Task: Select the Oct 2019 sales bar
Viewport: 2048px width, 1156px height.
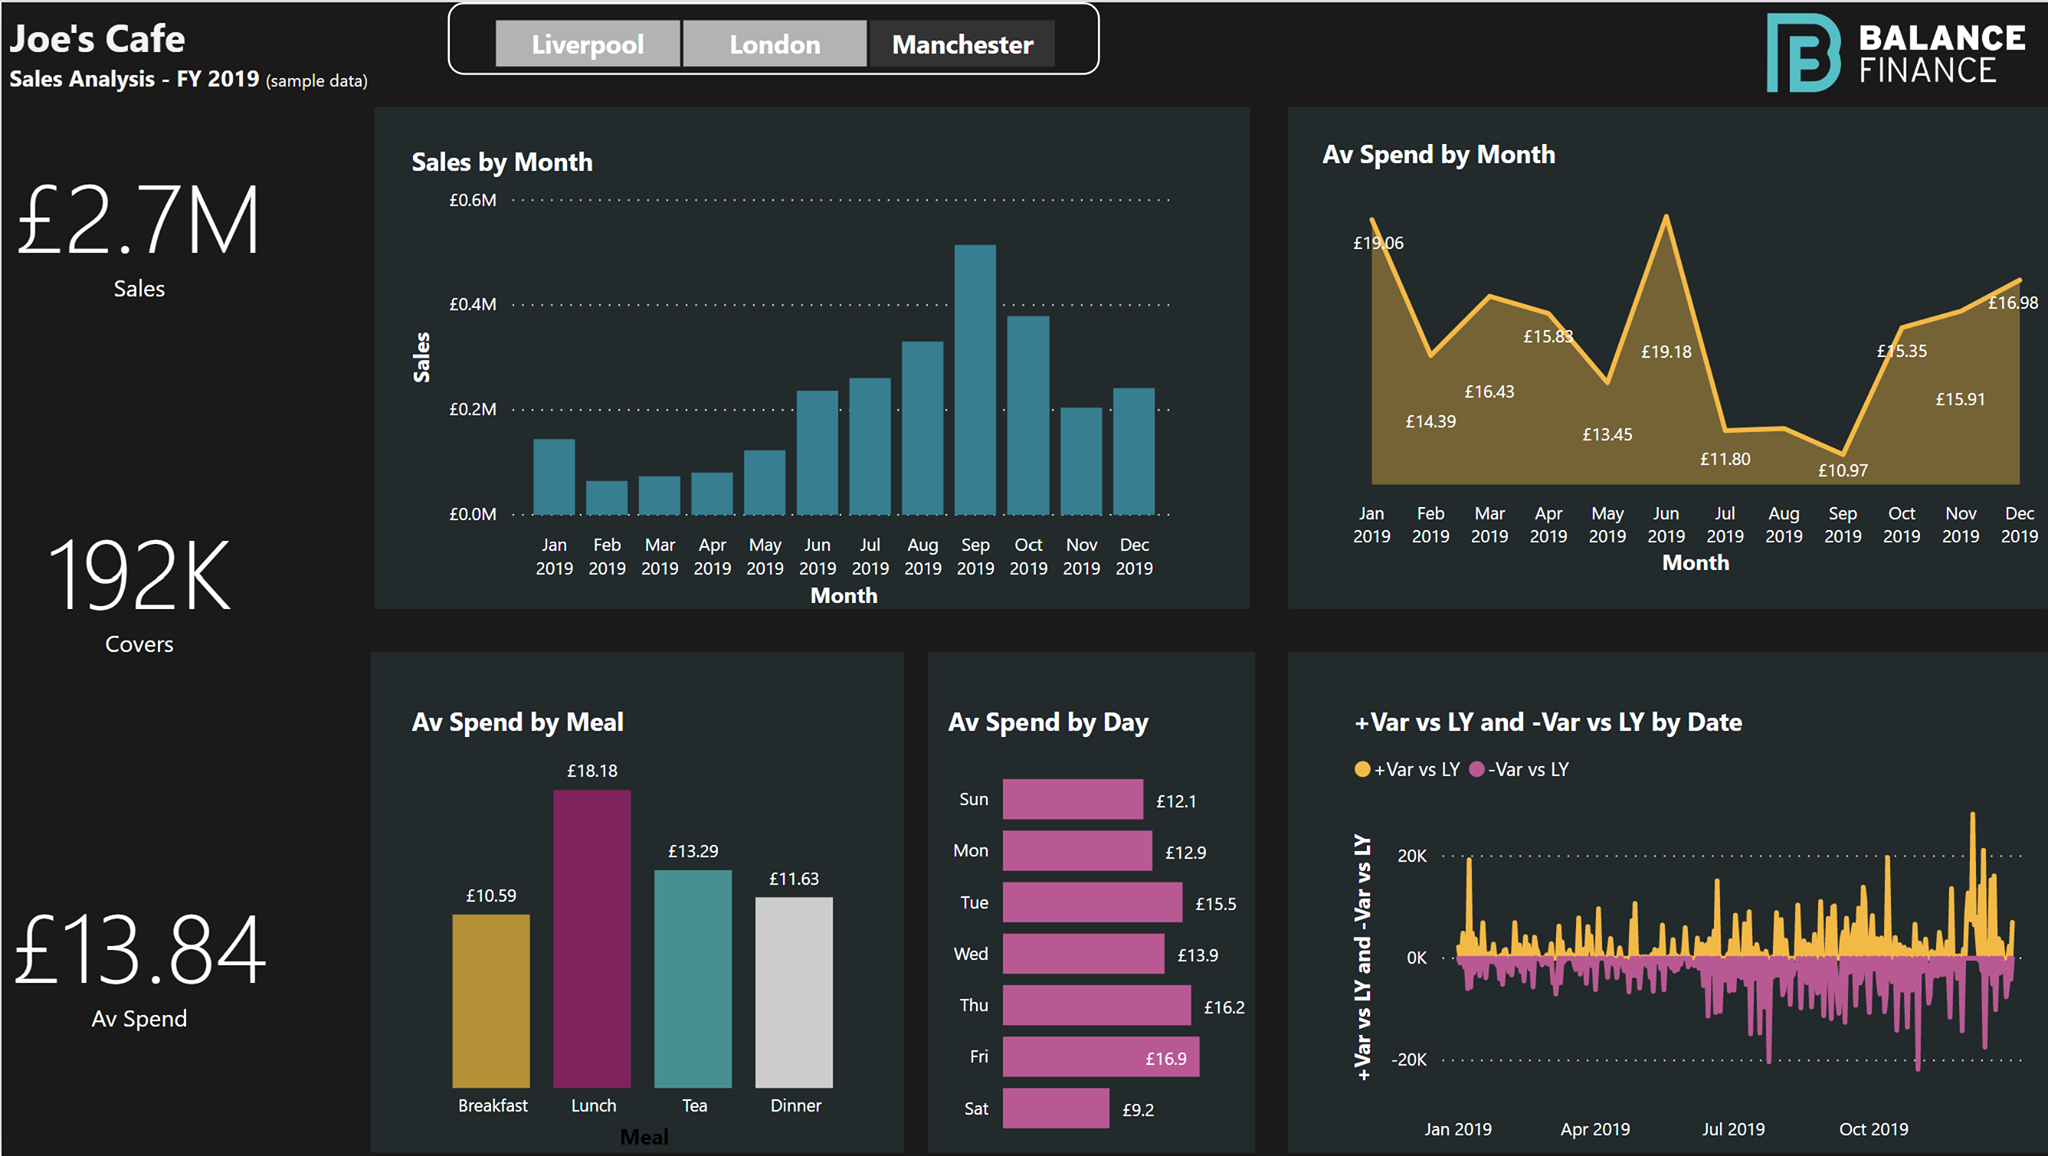Action: (x=1028, y=415)
